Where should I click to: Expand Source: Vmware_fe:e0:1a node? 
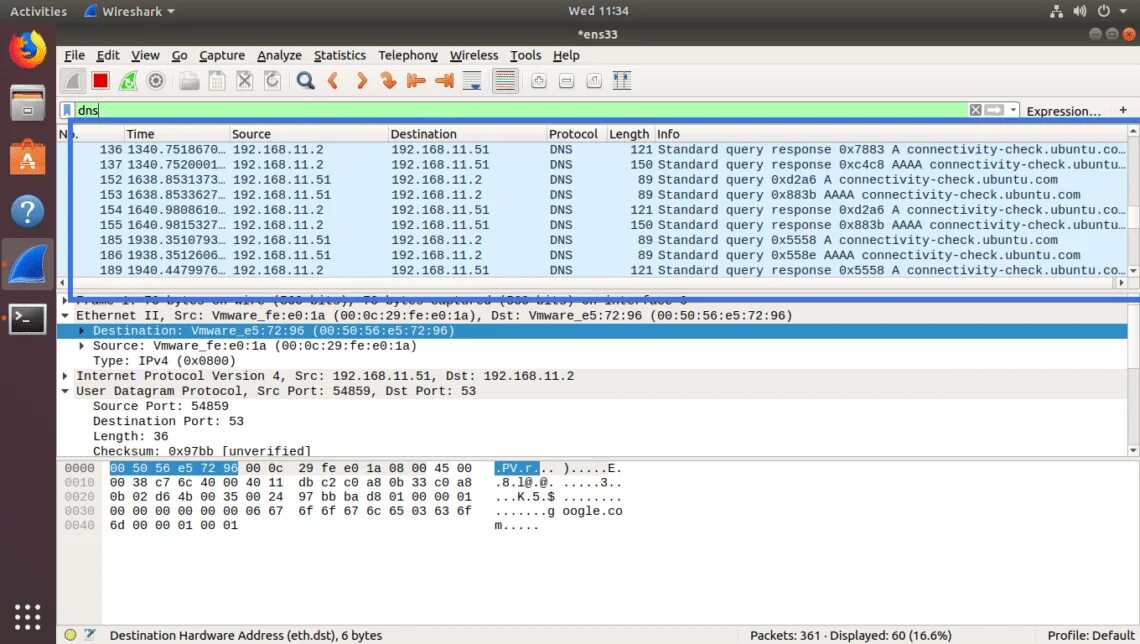pyautogui.click(x=81, y=346)
